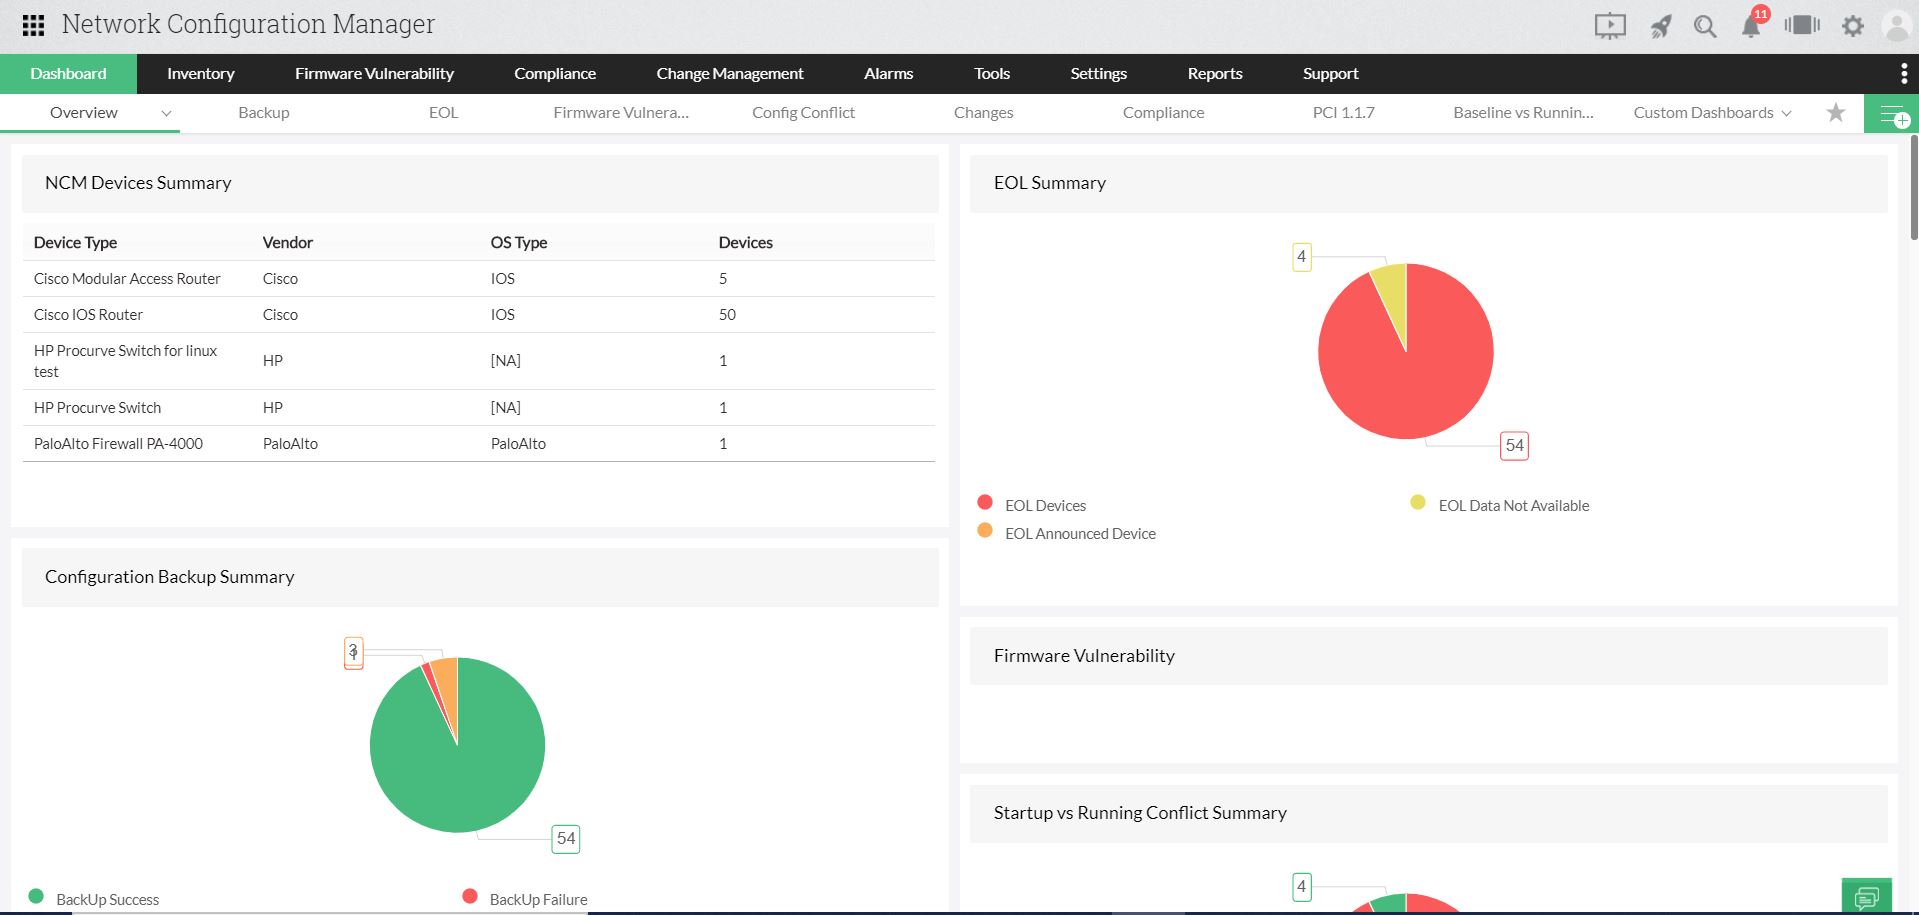This screenshot has height=915, width=1919.
Task: Open the three-dot more options menu
Action: pos(1903,74)
